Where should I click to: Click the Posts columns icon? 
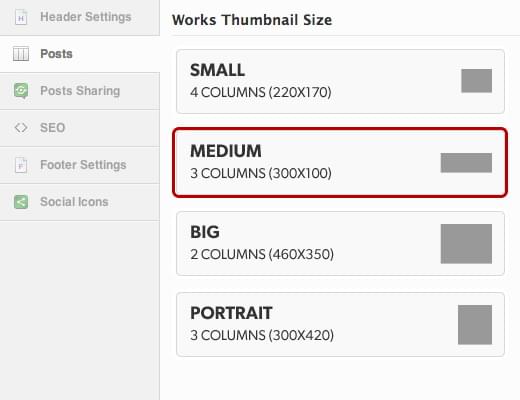(x=21, y=54)
